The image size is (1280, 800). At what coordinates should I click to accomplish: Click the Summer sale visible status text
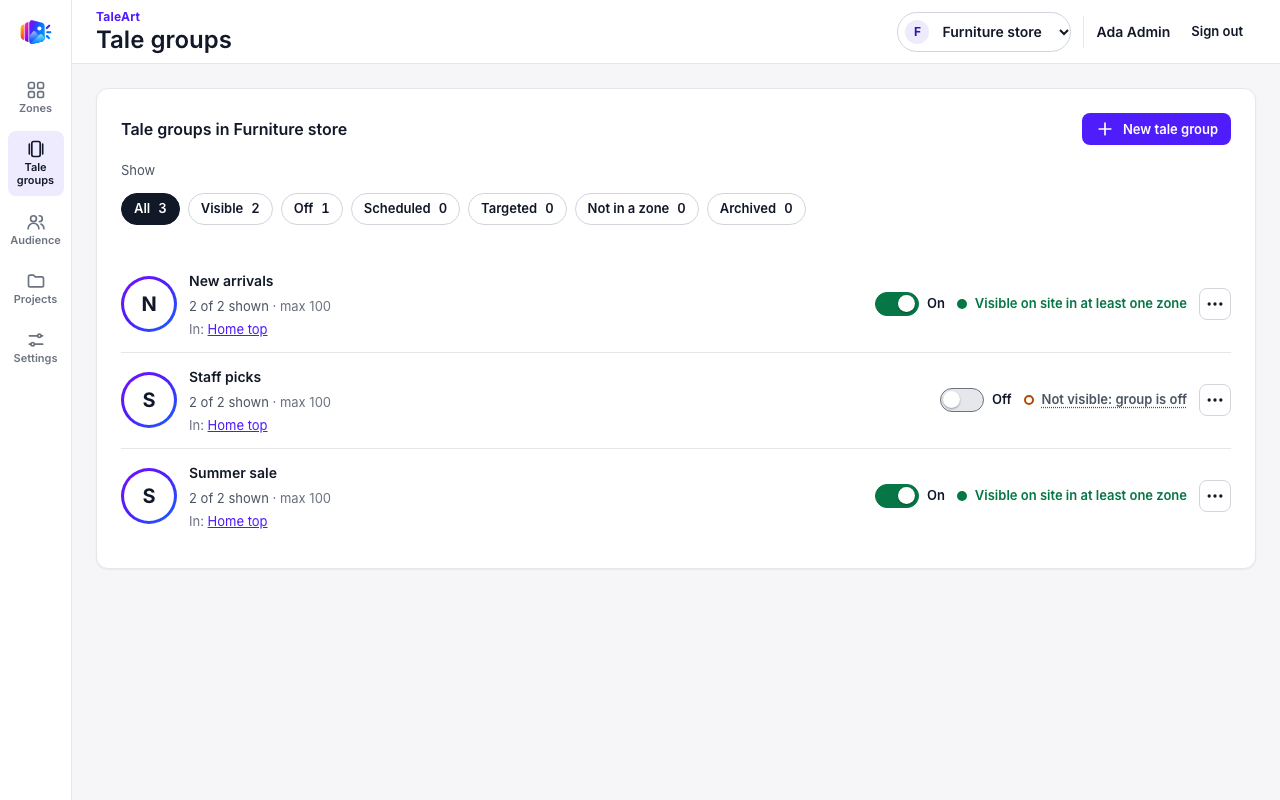point(1081,496)
